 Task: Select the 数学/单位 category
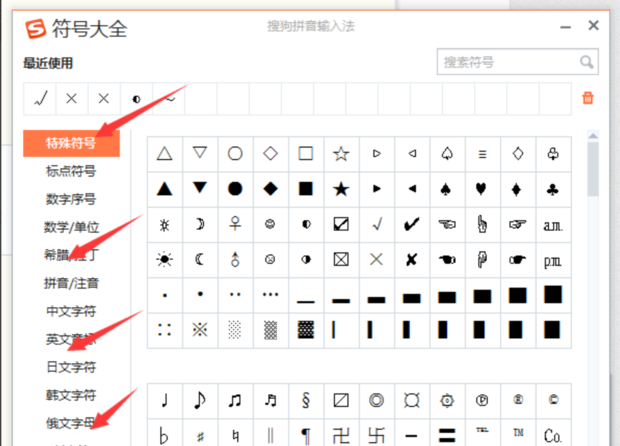point(71,227)
